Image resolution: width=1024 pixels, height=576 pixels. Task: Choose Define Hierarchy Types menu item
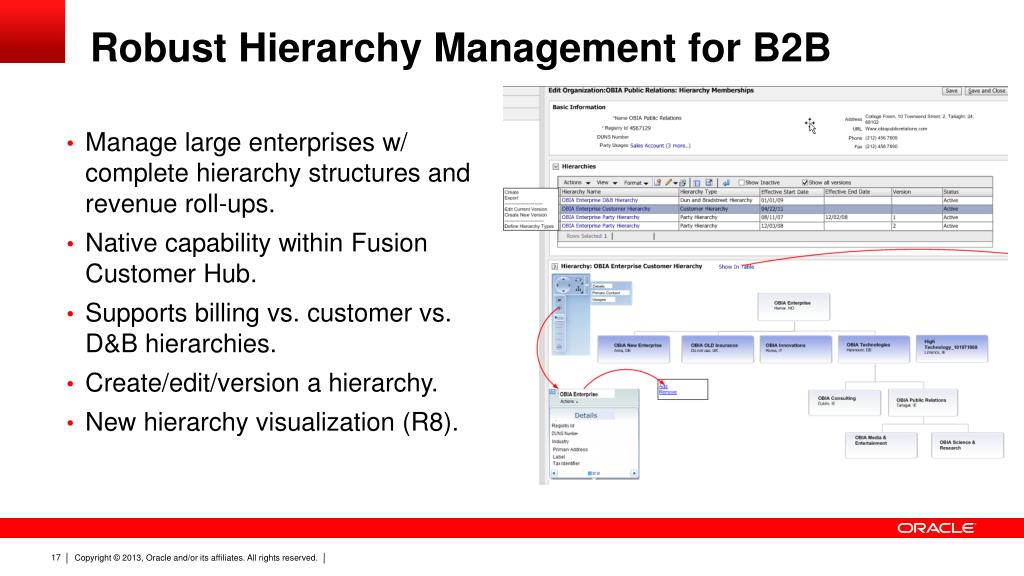pos(529,226)
